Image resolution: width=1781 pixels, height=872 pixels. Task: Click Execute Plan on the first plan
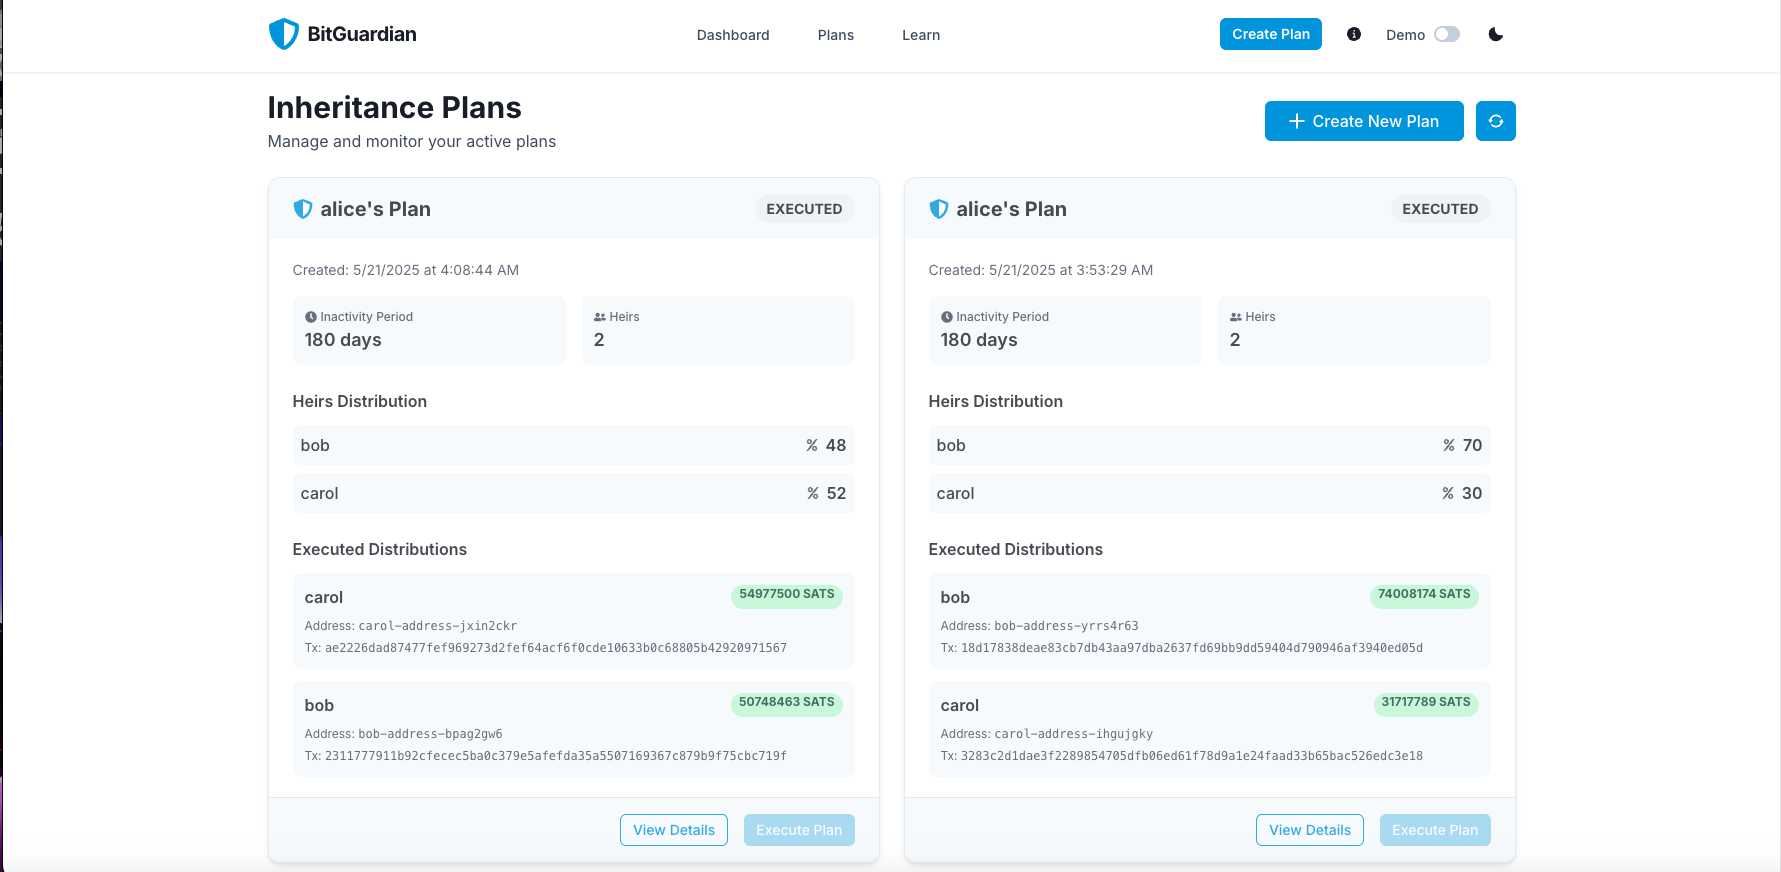coord(799,830)
